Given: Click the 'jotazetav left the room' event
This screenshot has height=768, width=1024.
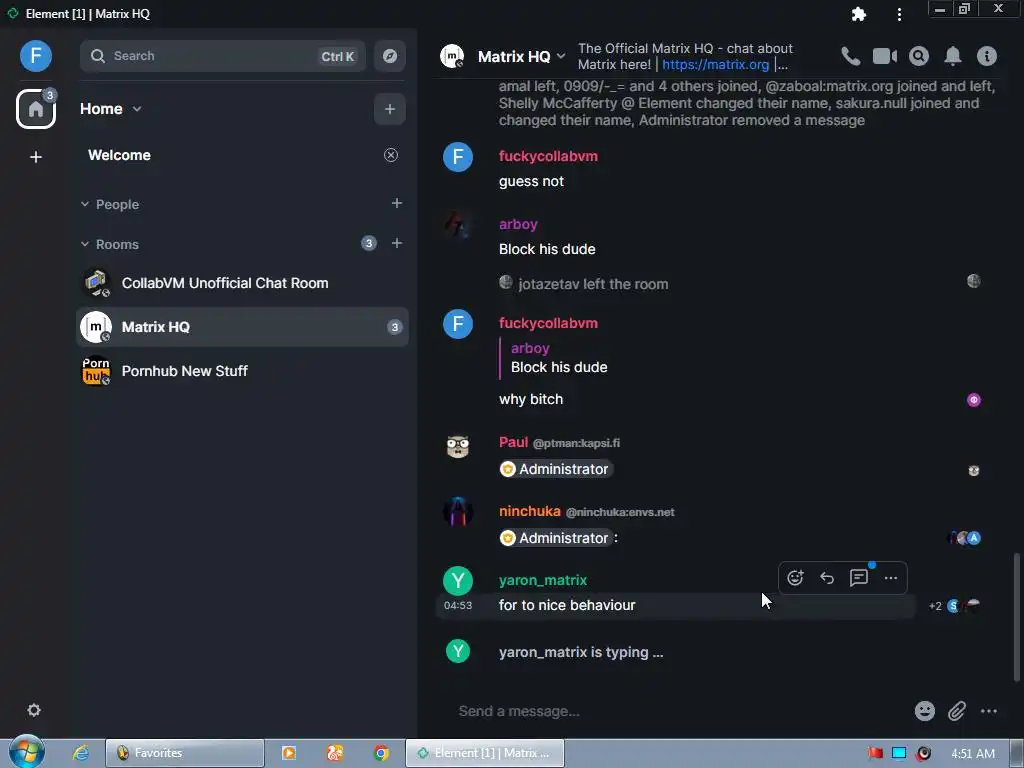Looking at the screenshot, I should click(x=593, y=284).
